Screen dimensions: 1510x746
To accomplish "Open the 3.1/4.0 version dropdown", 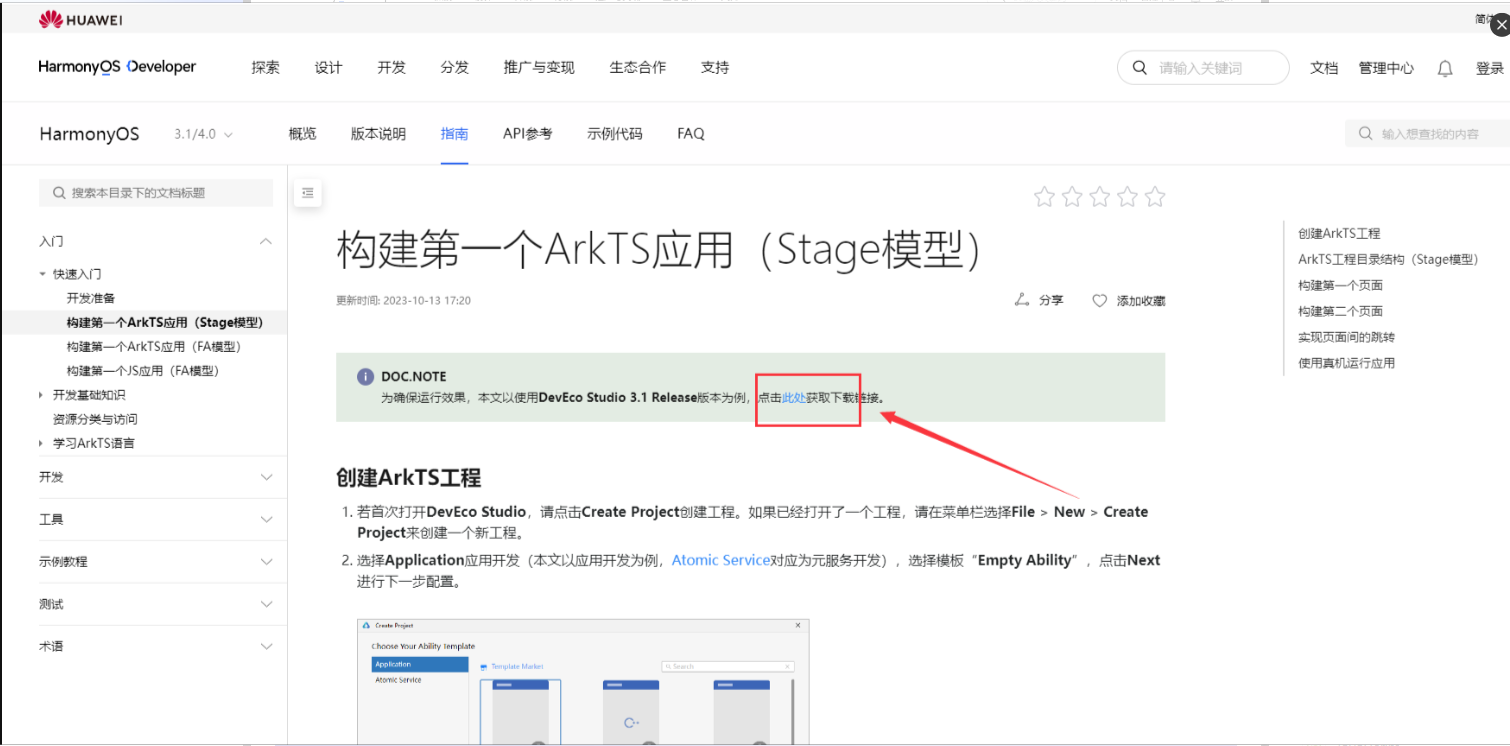I will point(203,134).
